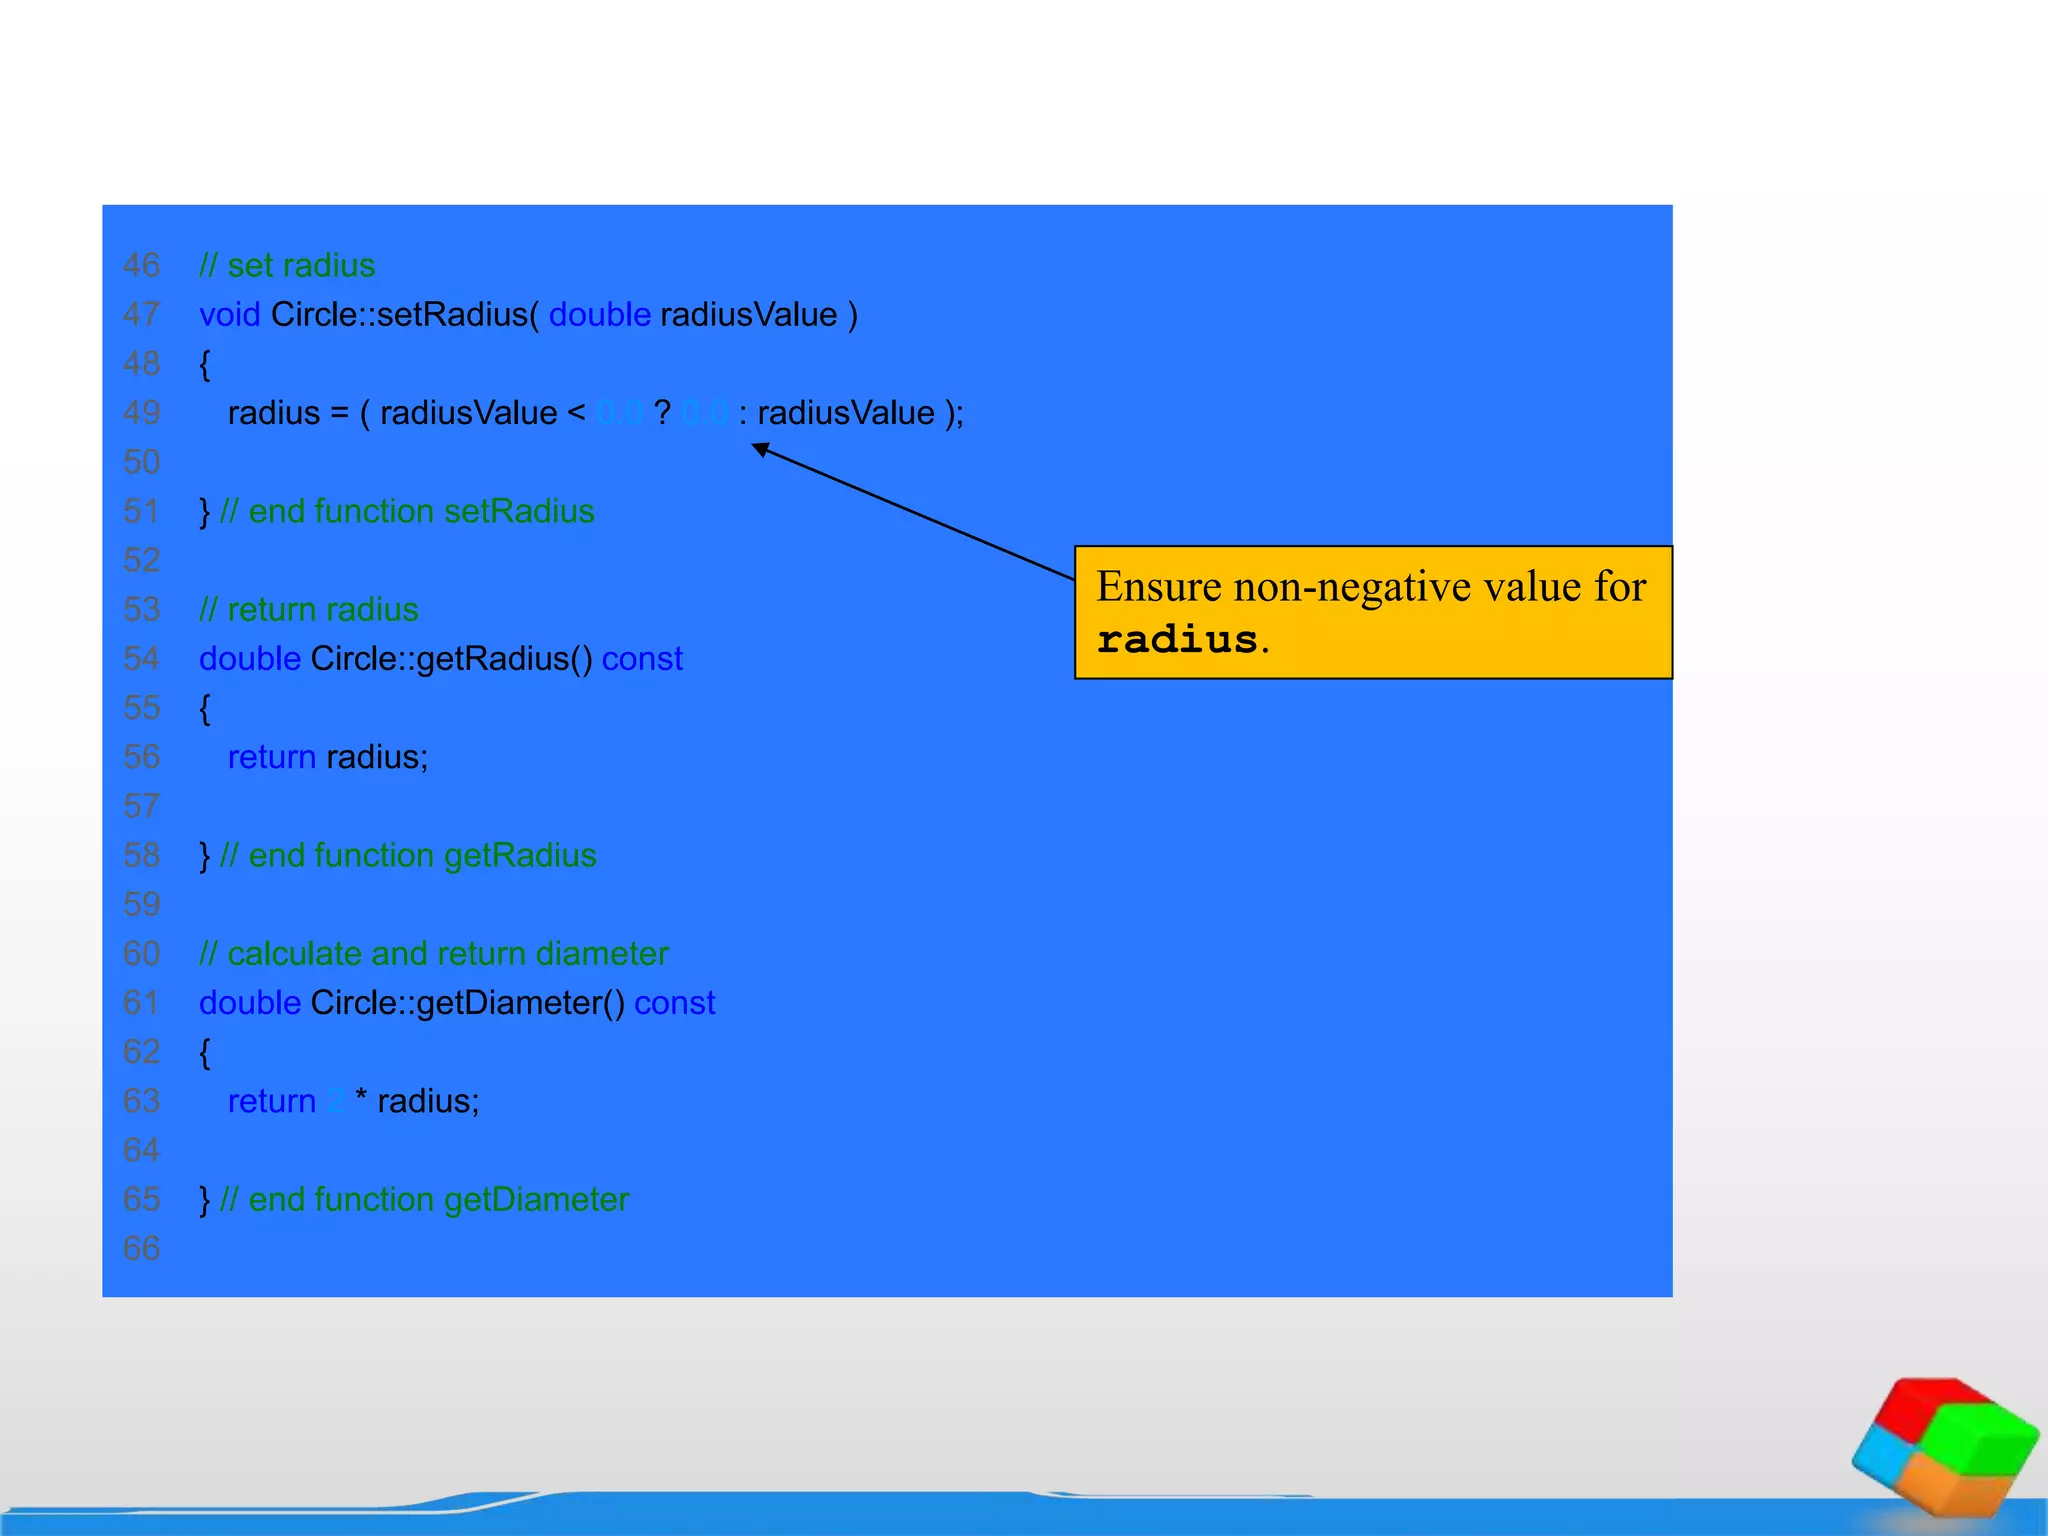Click the bold 'radius' word in callout
This screenshot has width=2048, height=1536.
[x=1176, y=640]
